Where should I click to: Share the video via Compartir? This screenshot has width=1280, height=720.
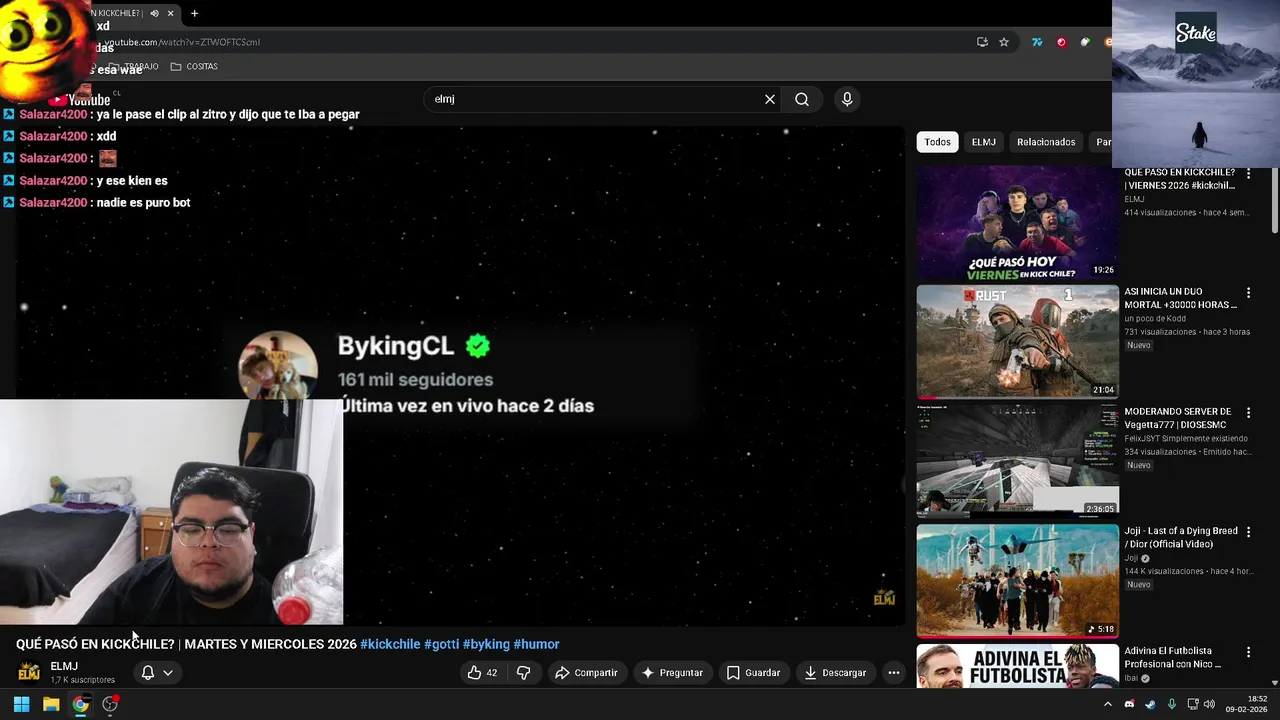tap(586, 673)
